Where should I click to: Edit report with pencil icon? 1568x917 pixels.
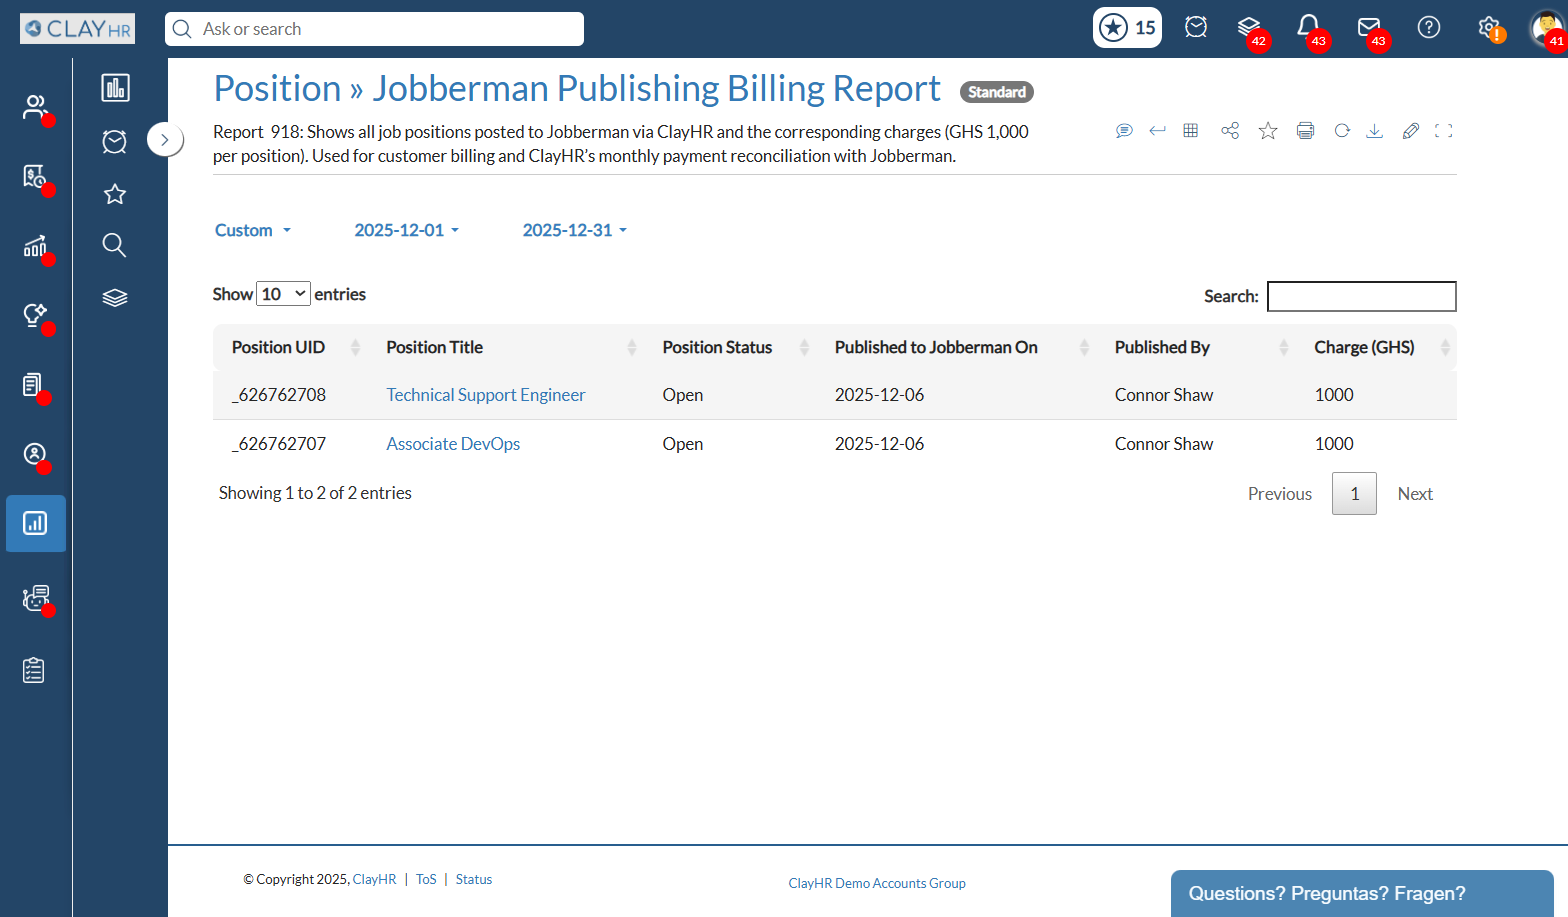point(1411,130)
